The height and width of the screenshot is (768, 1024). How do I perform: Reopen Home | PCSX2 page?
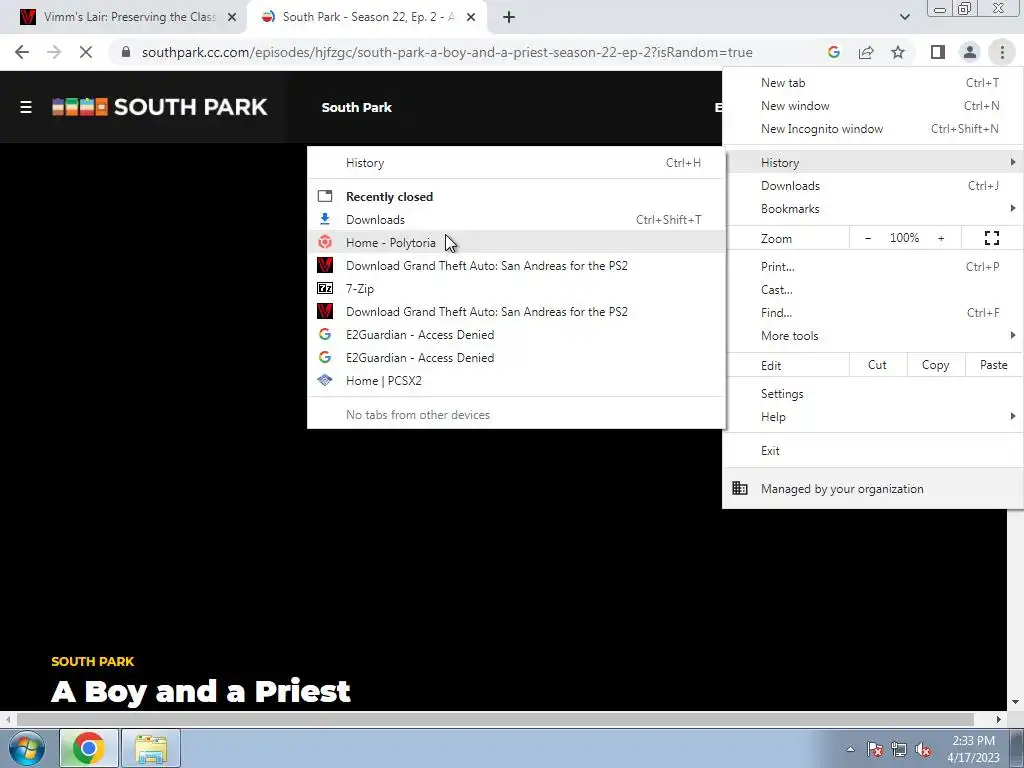[x=516, y=381]
